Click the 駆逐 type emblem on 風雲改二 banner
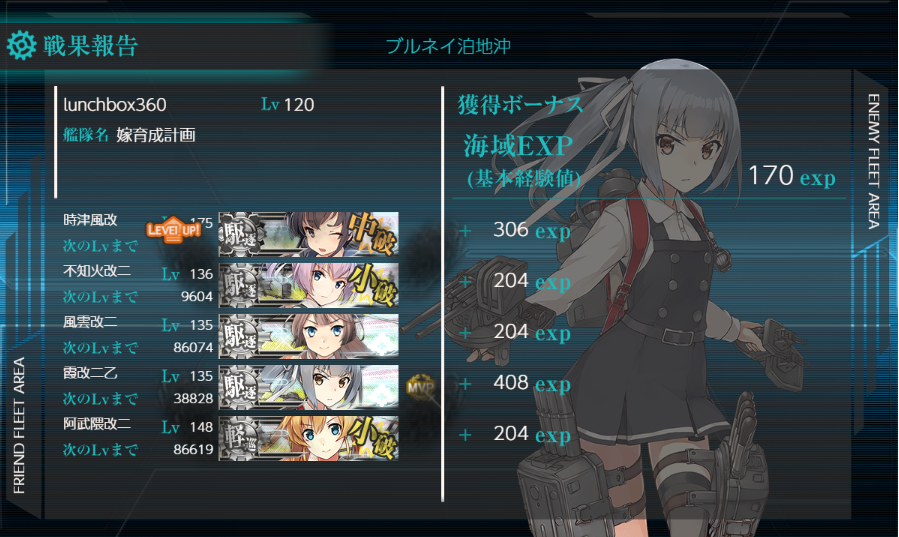Image resolution: width=899 pixels, height=537 pixels. 241,336
